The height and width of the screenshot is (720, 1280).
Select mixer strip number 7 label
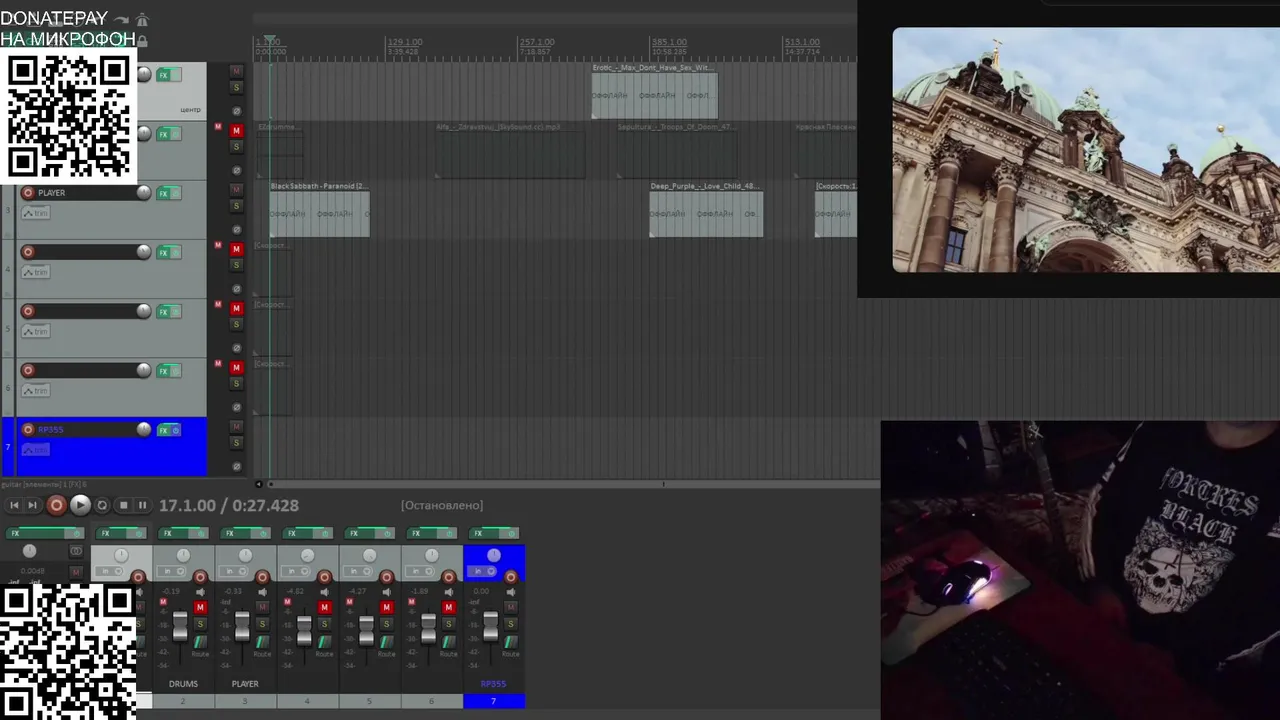(493, 701)
